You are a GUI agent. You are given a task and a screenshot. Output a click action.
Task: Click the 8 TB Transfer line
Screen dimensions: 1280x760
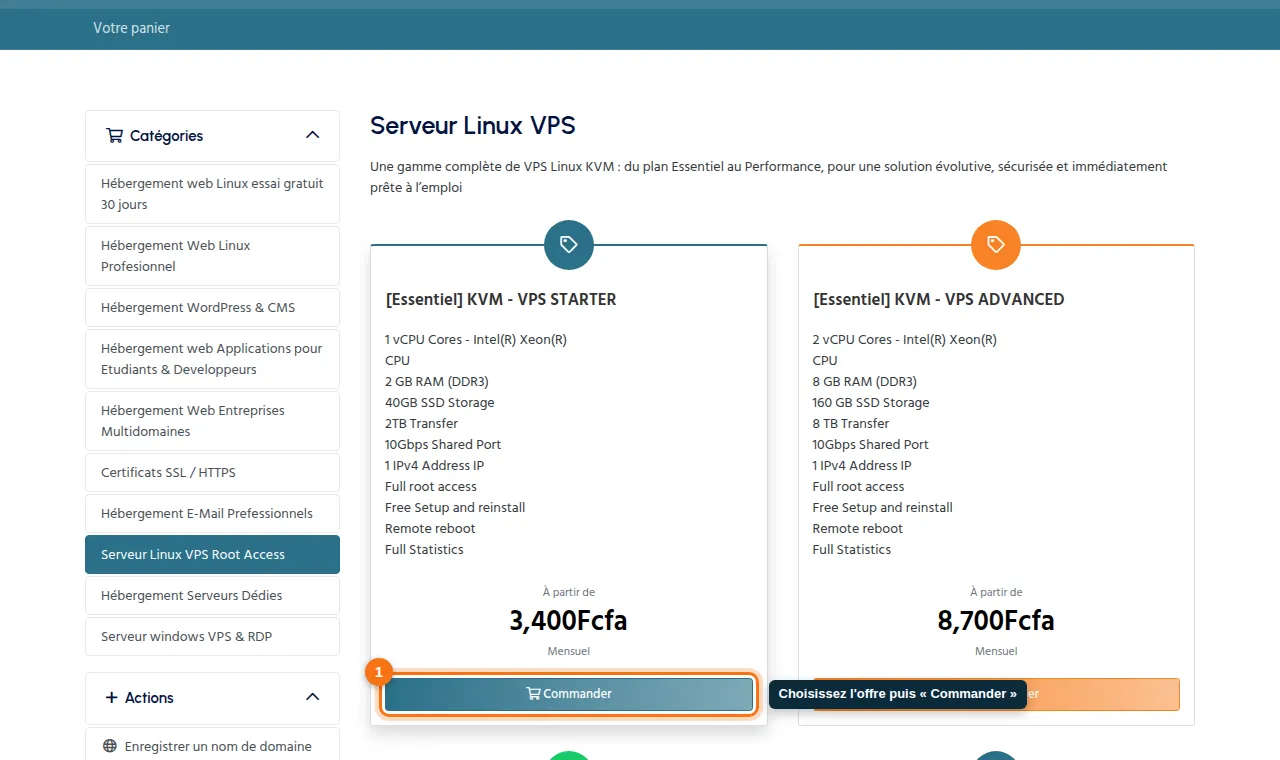coord(851,423)
